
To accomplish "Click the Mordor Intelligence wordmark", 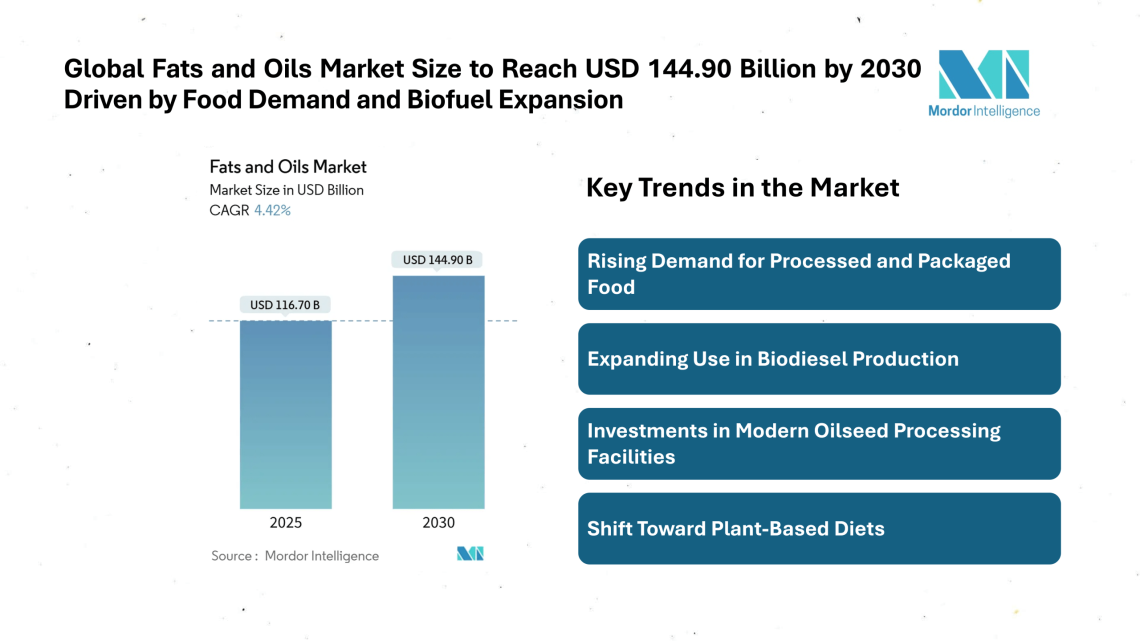I will [x=985, y=112].
